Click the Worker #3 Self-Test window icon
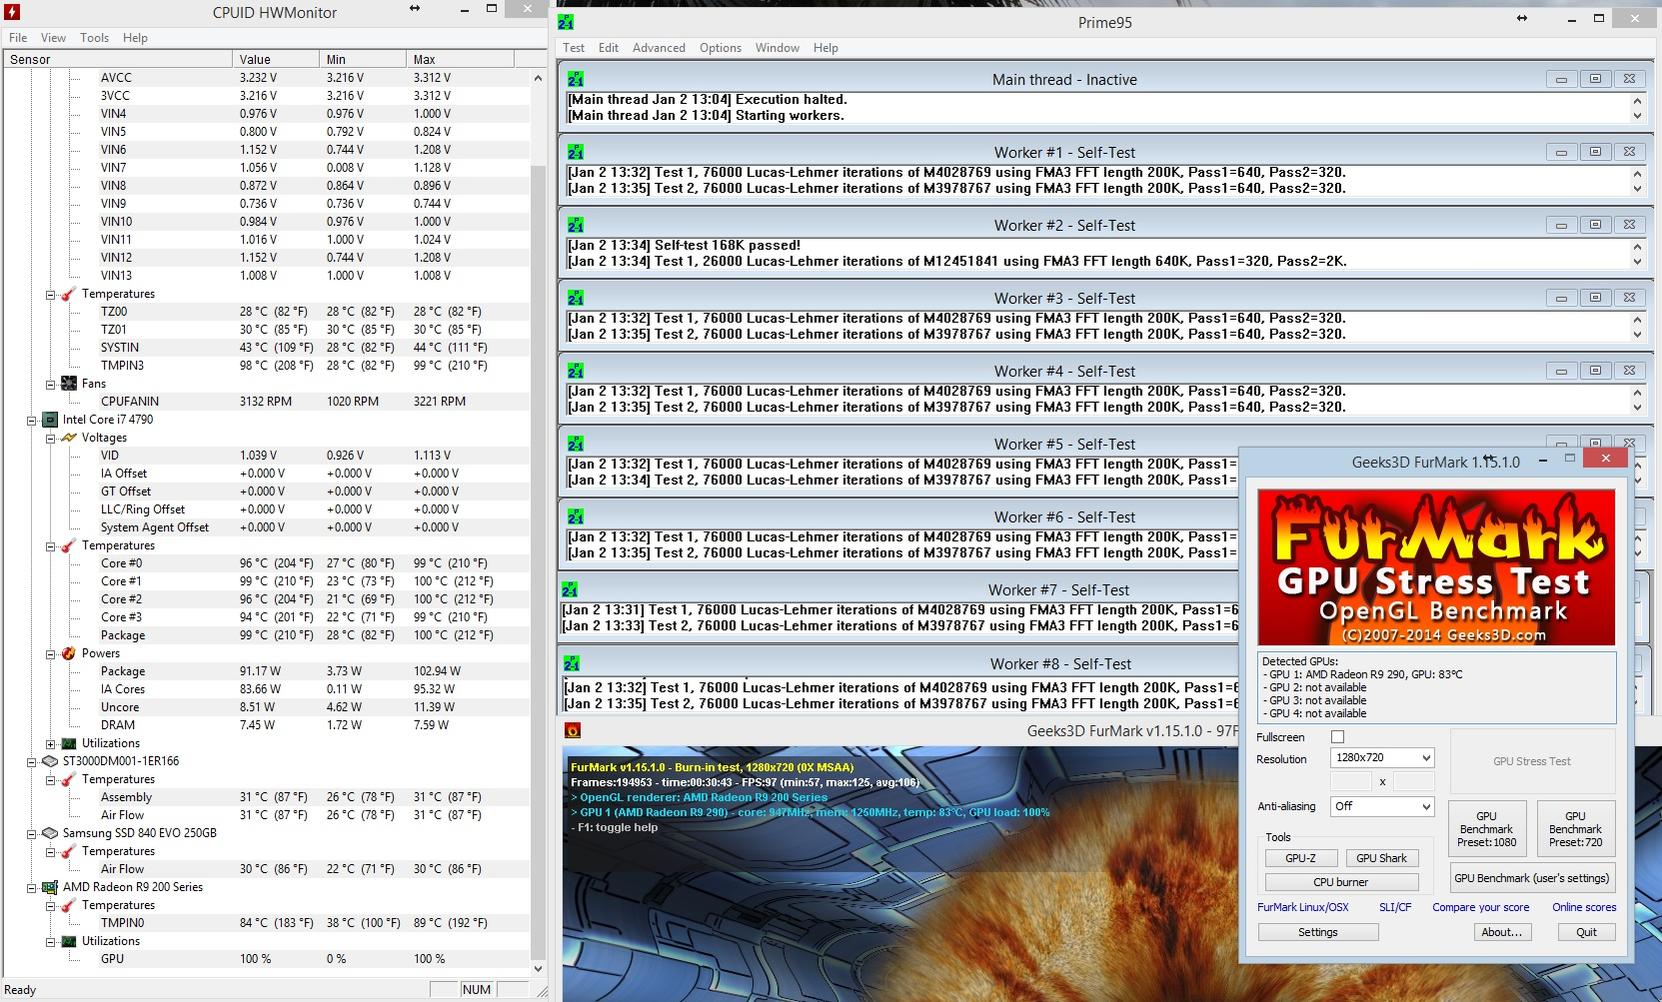 (x=575, y=298)
